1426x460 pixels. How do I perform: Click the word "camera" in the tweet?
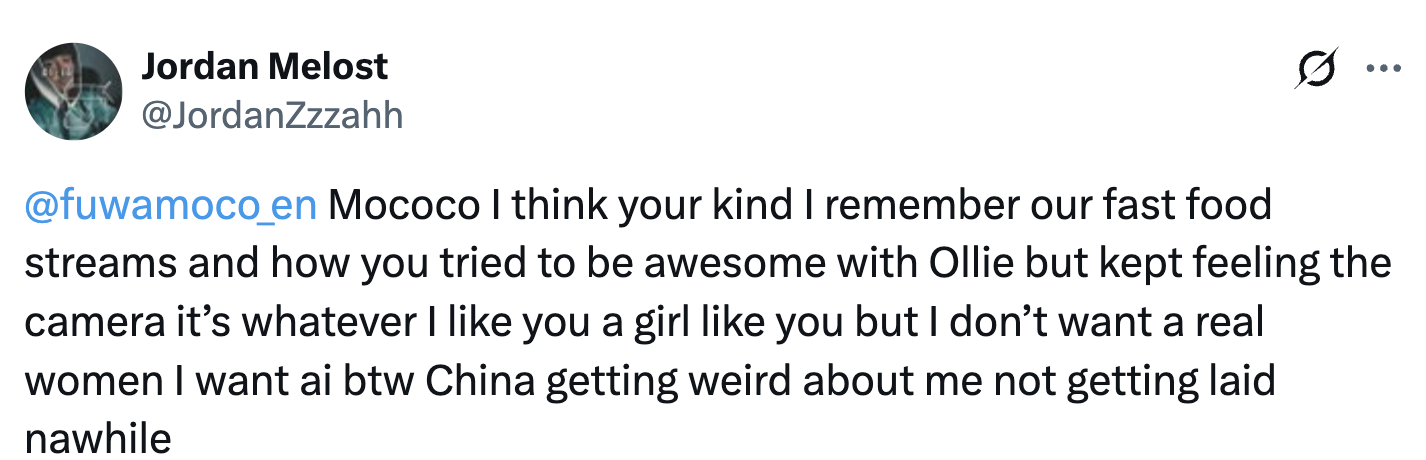click(90, 323)
